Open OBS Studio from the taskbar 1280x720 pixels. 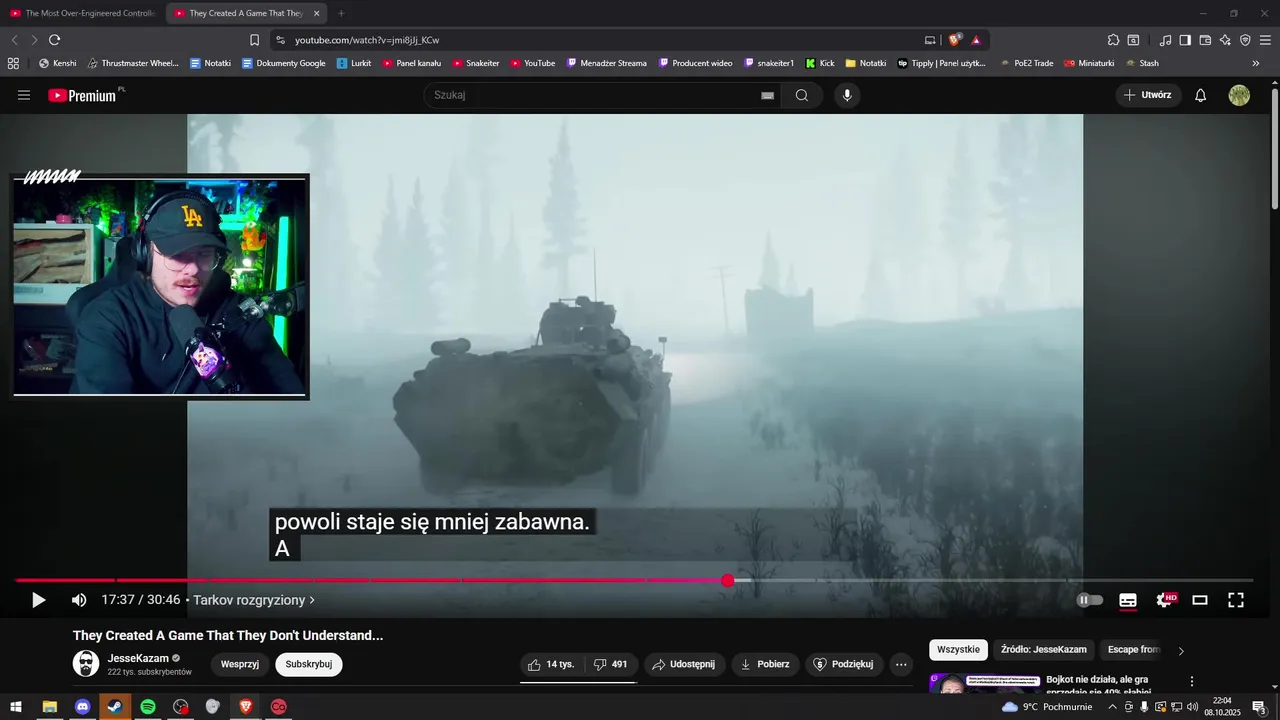tap(180, 707)
